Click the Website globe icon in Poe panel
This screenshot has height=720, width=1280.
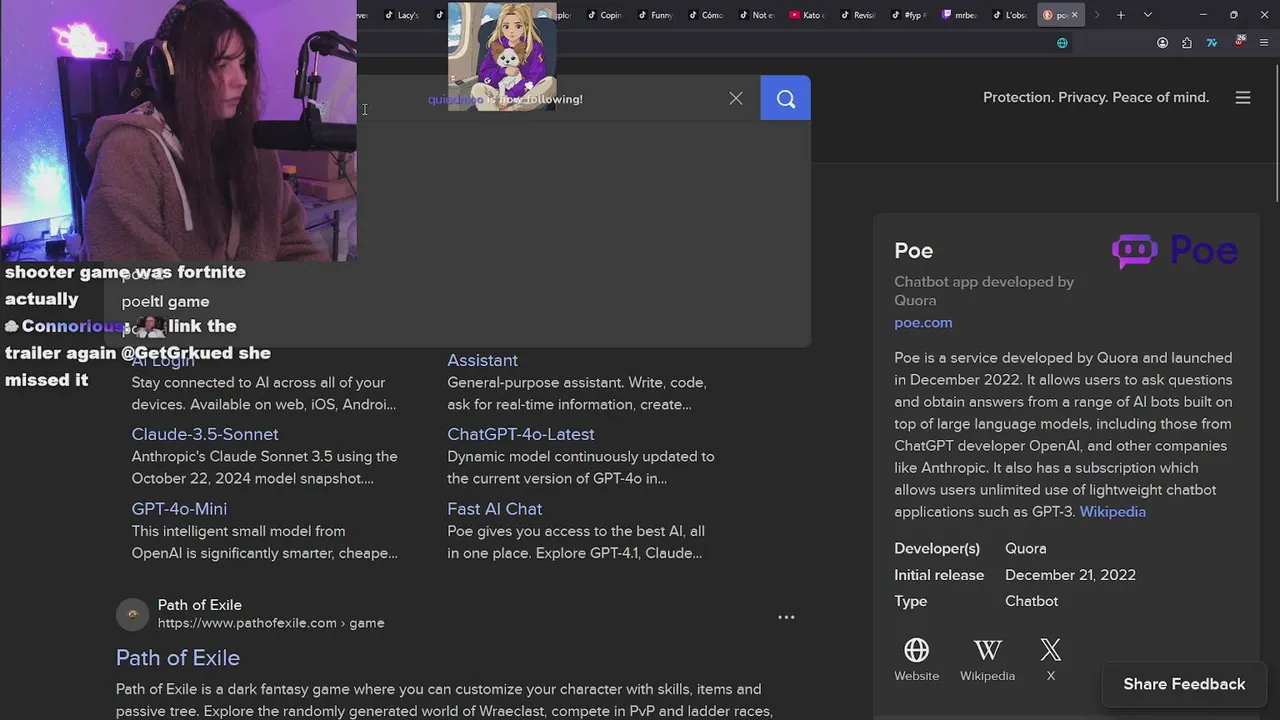click(916, 650)
